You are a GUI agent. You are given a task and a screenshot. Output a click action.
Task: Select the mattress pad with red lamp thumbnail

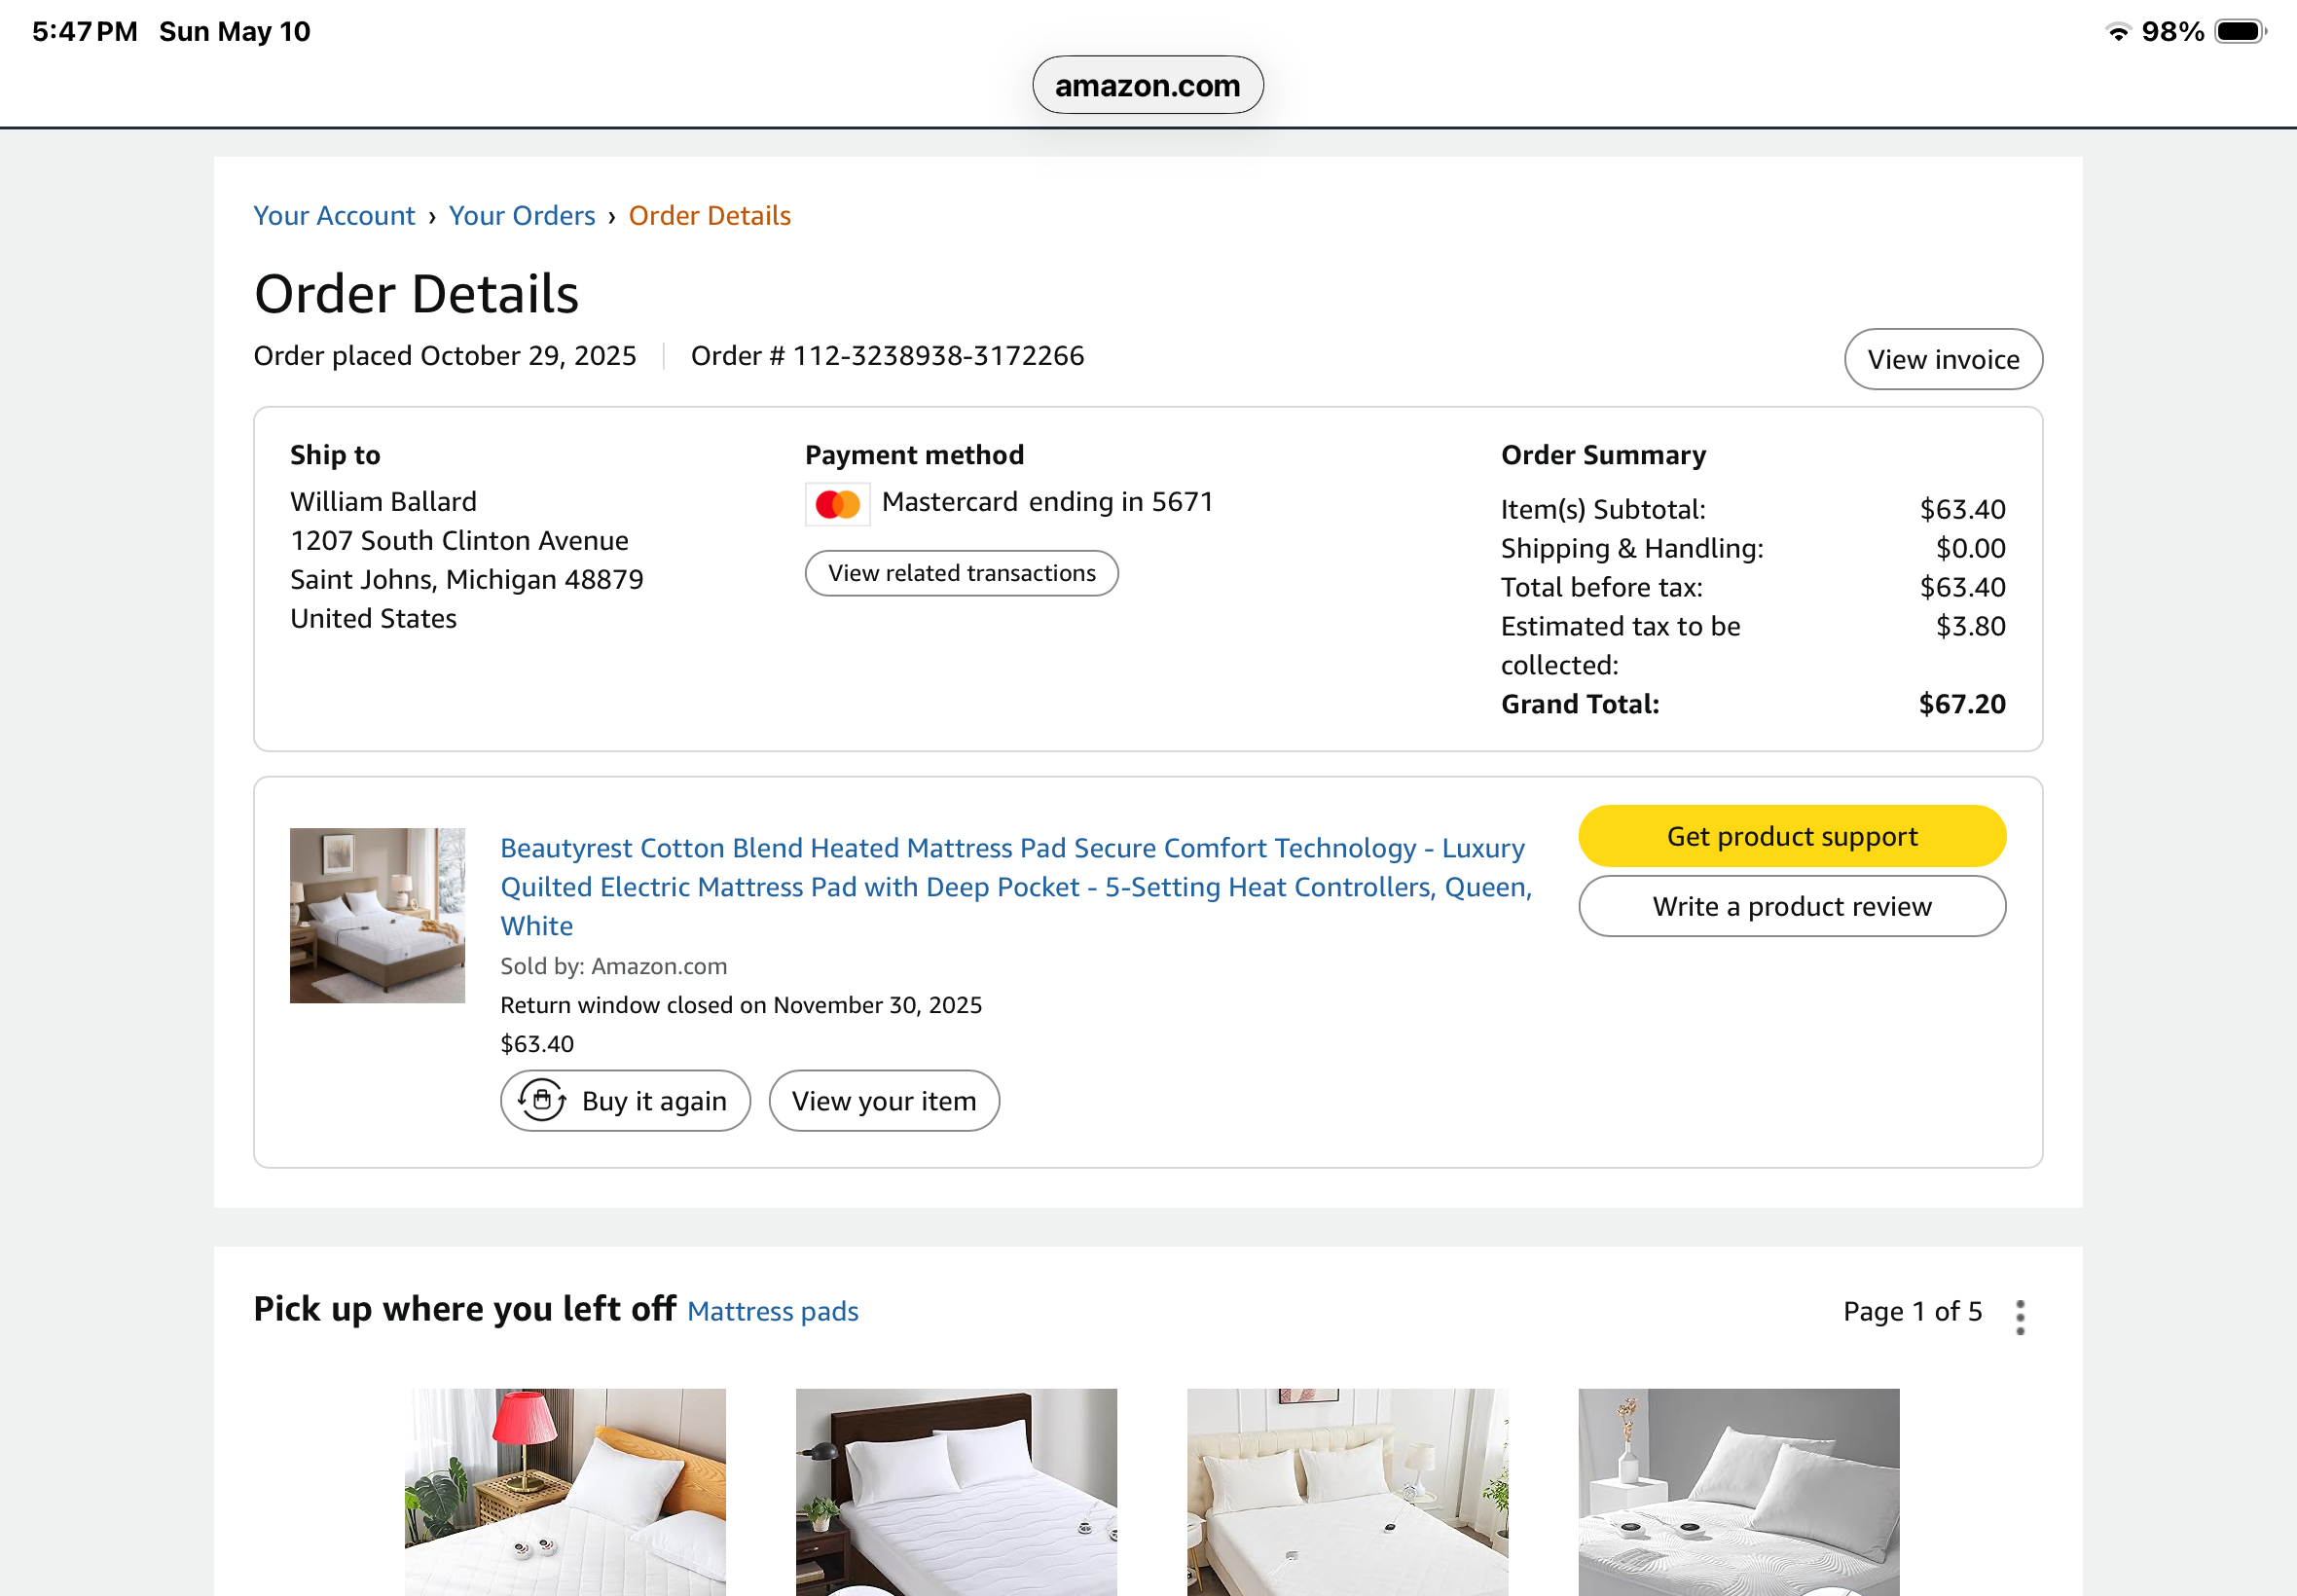(565, 1491)
